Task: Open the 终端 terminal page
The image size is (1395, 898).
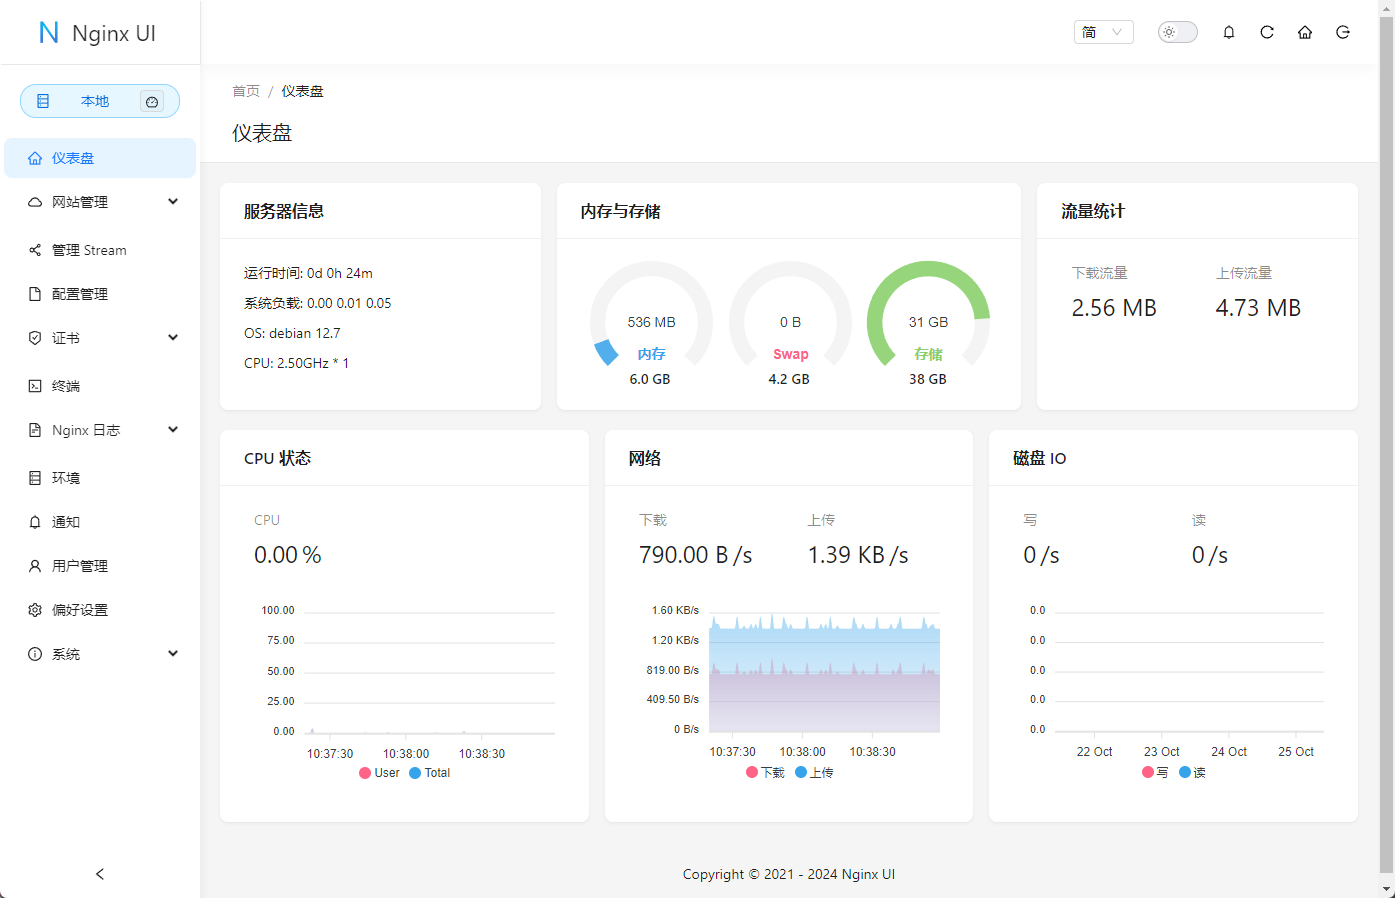Action: coord(66,386)
